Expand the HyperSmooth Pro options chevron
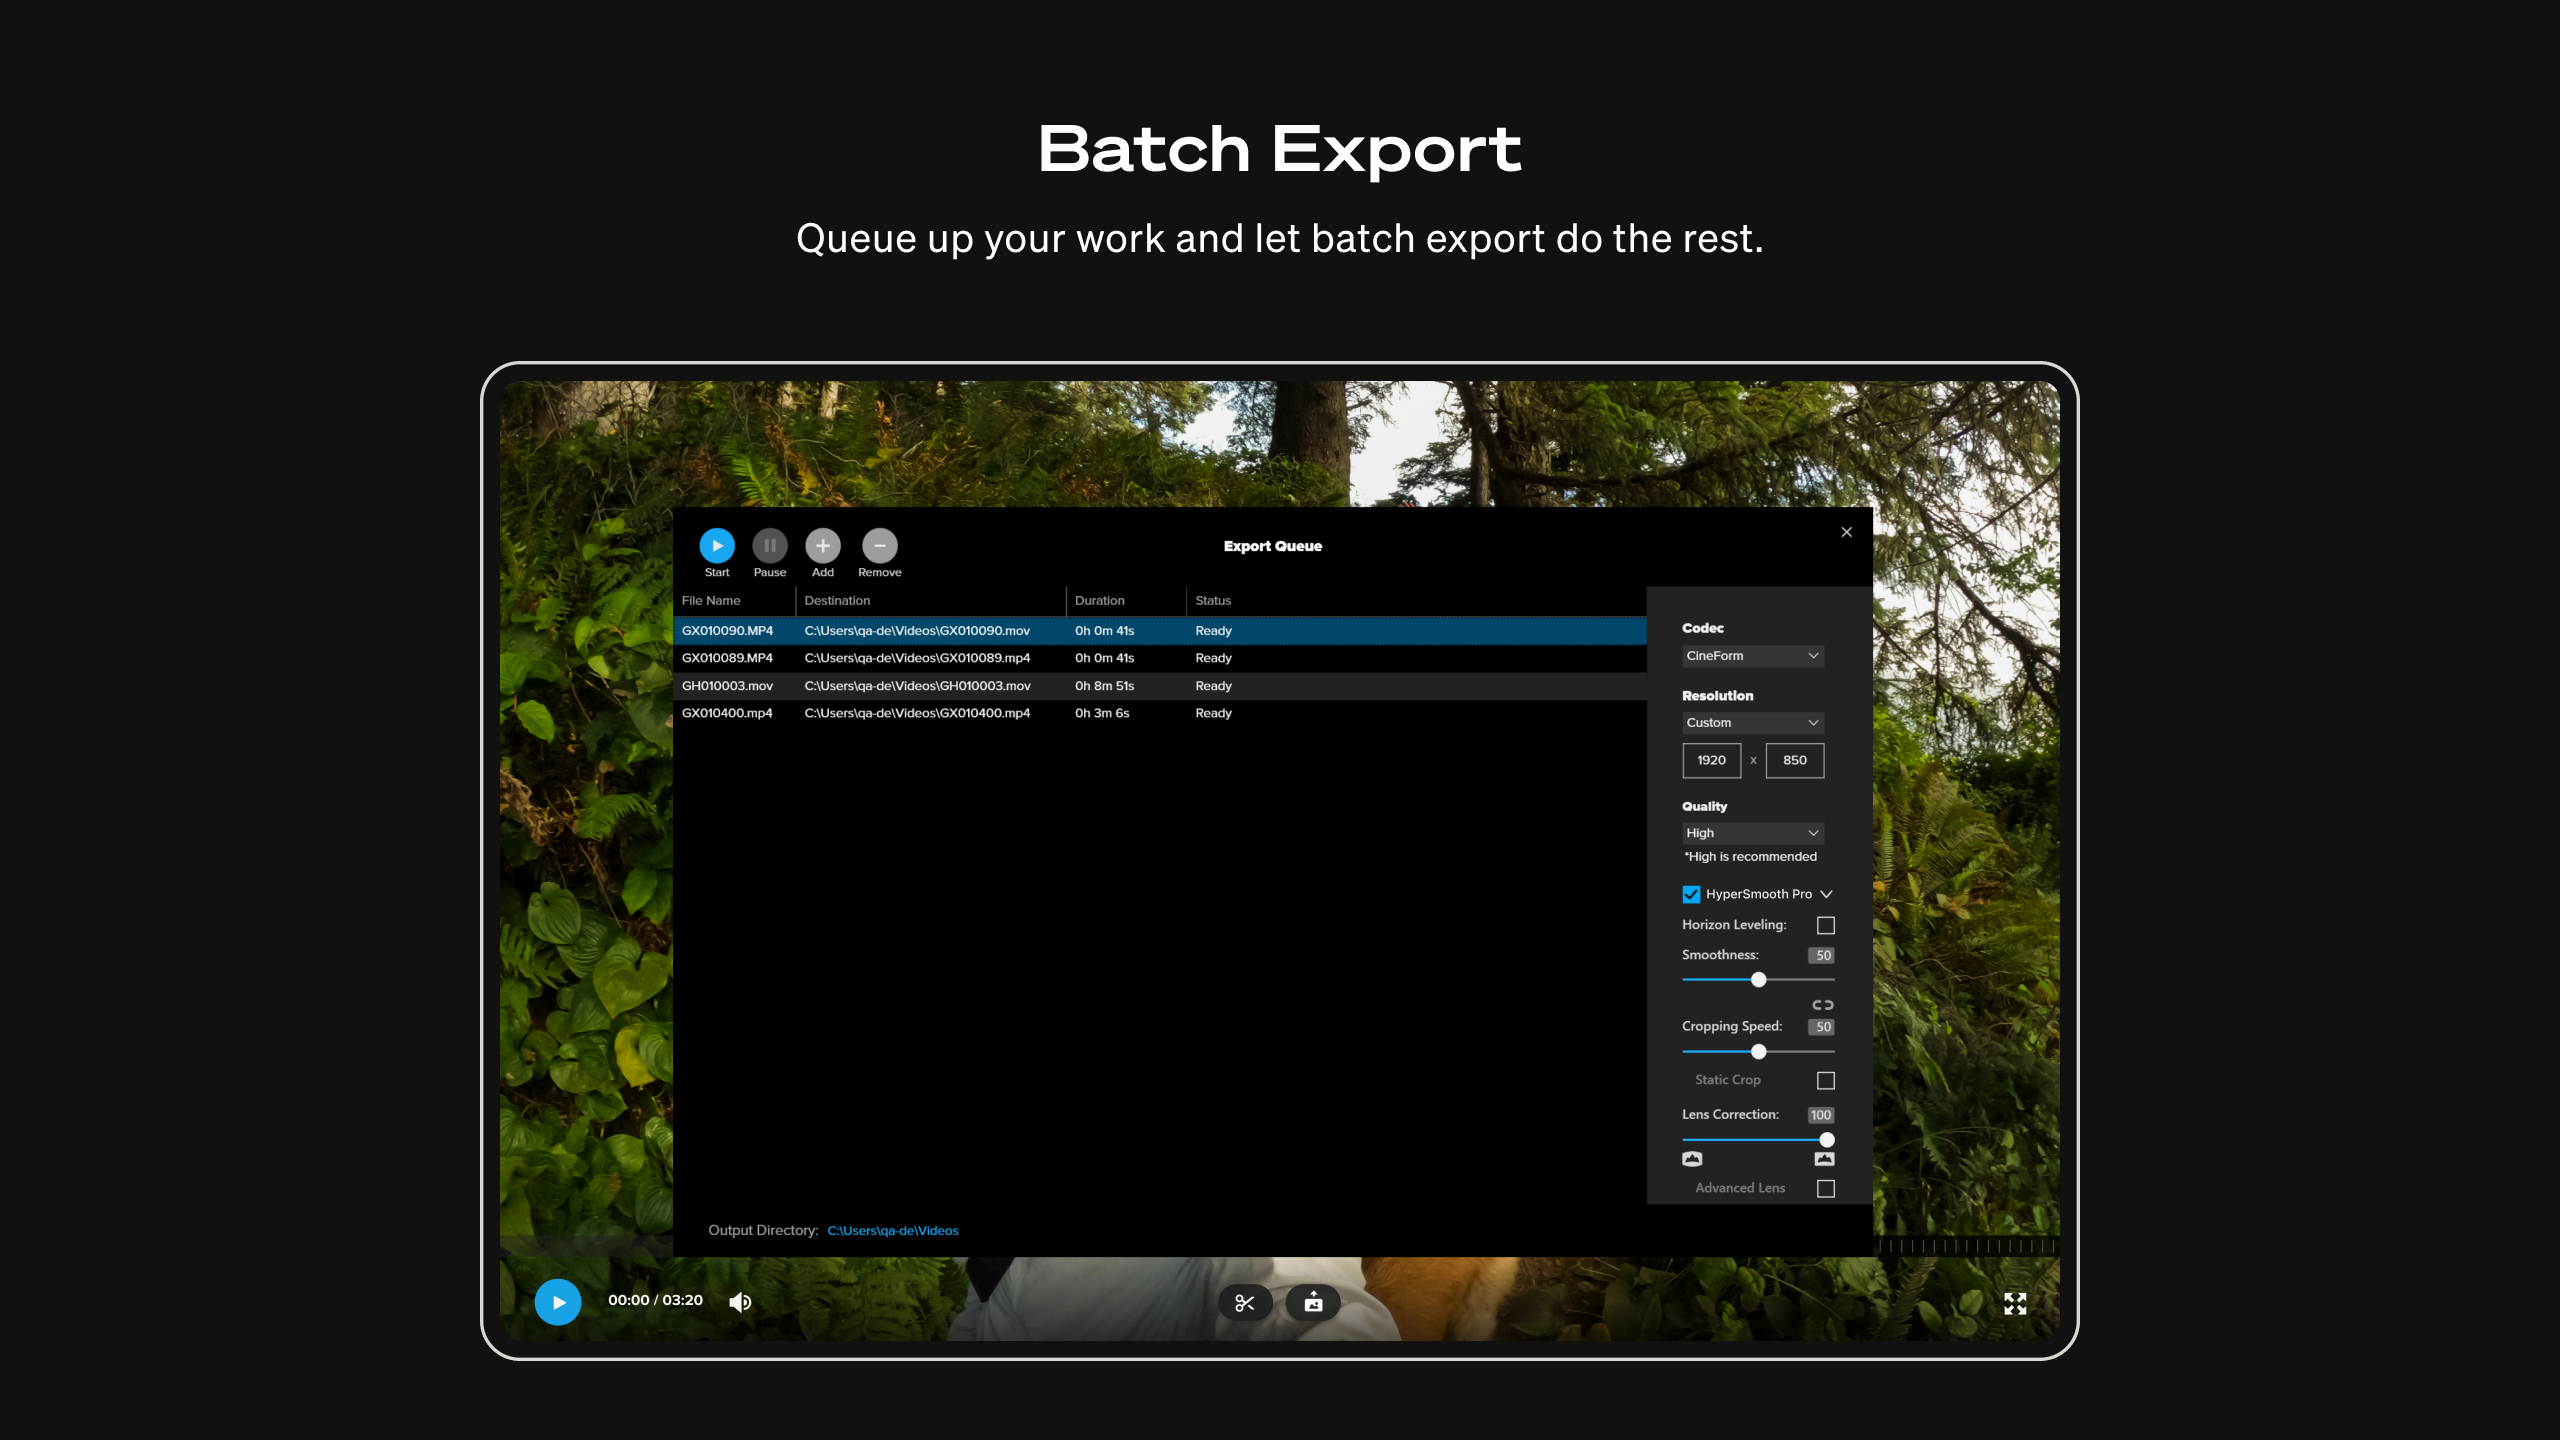The image size is (2560, 1440). tap(1827, 894)
